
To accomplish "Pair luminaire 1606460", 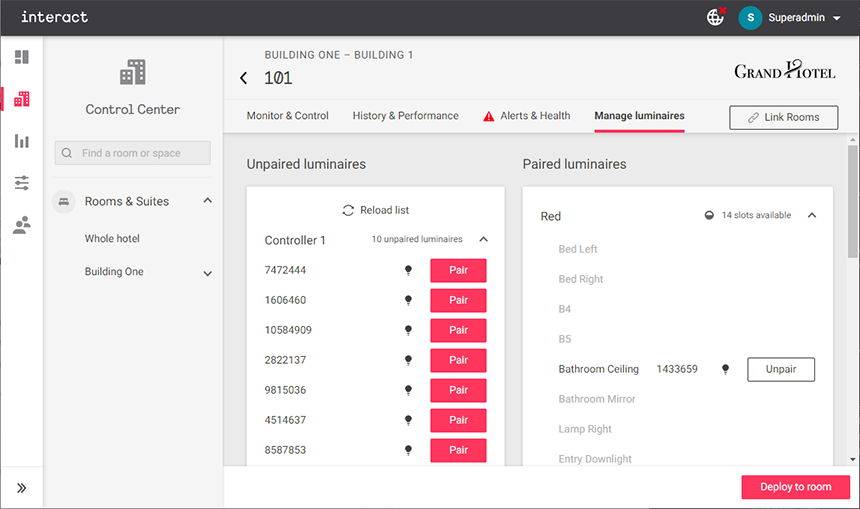I will pos(458,300).
